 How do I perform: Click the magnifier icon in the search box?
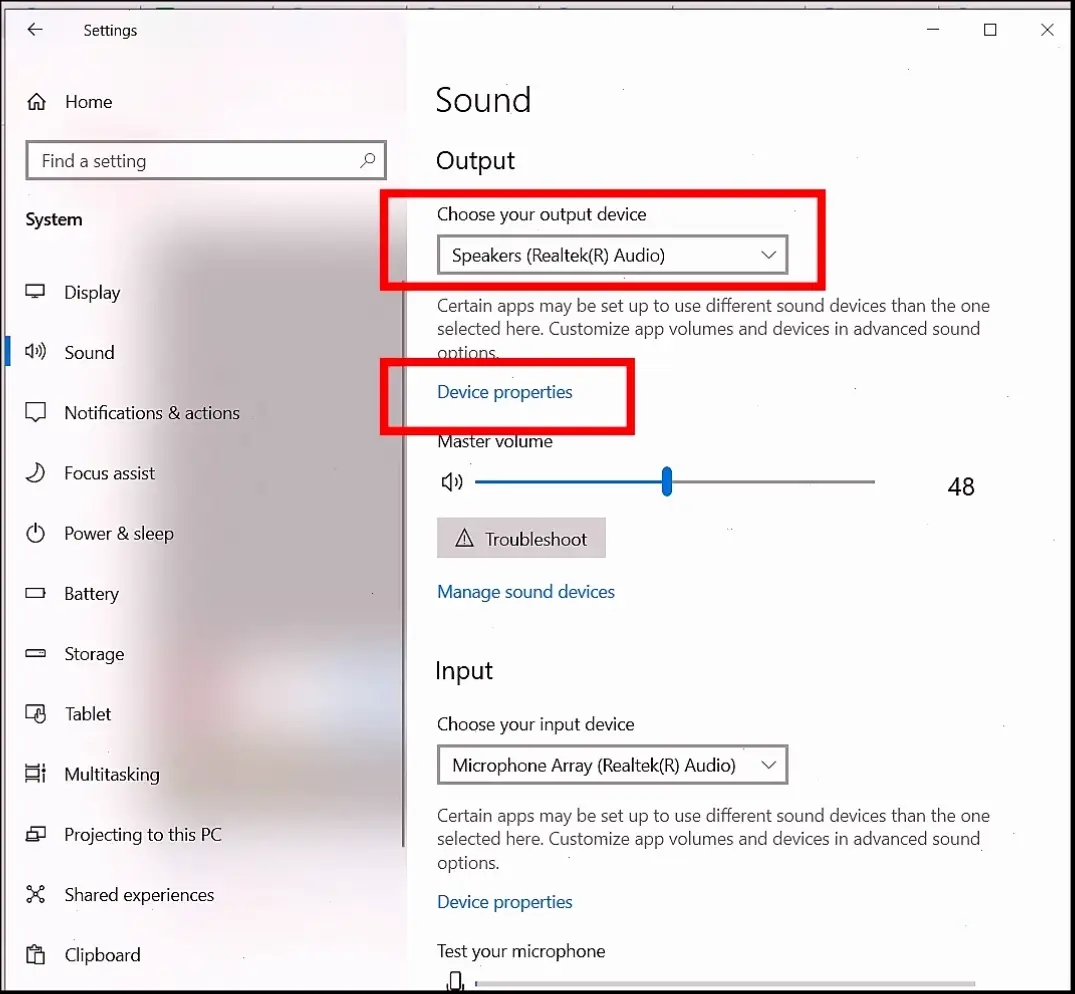367,160
